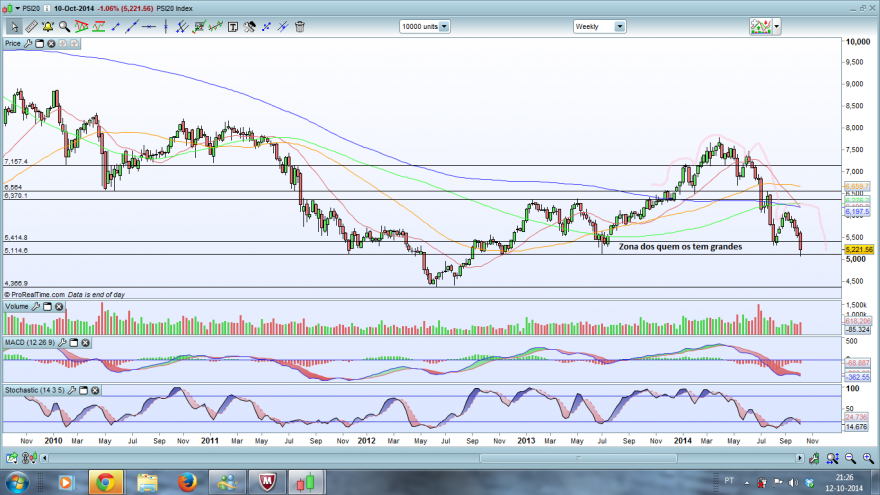Expand the Weekly timeframe dropdown
Viewport: 880px width, 495px height.
(x=599, y=26)
